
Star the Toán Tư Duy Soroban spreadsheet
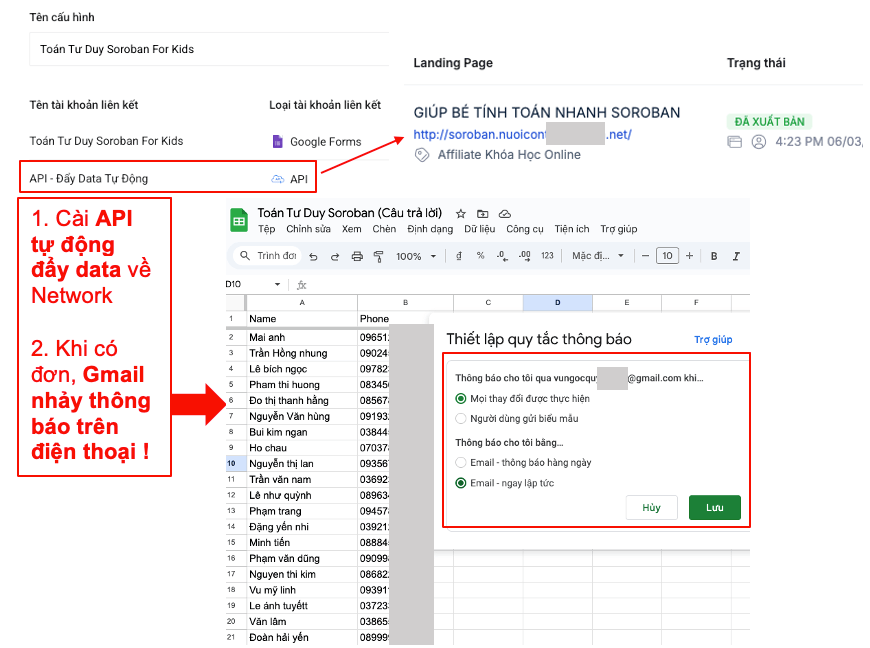click(x=461, y=214)
